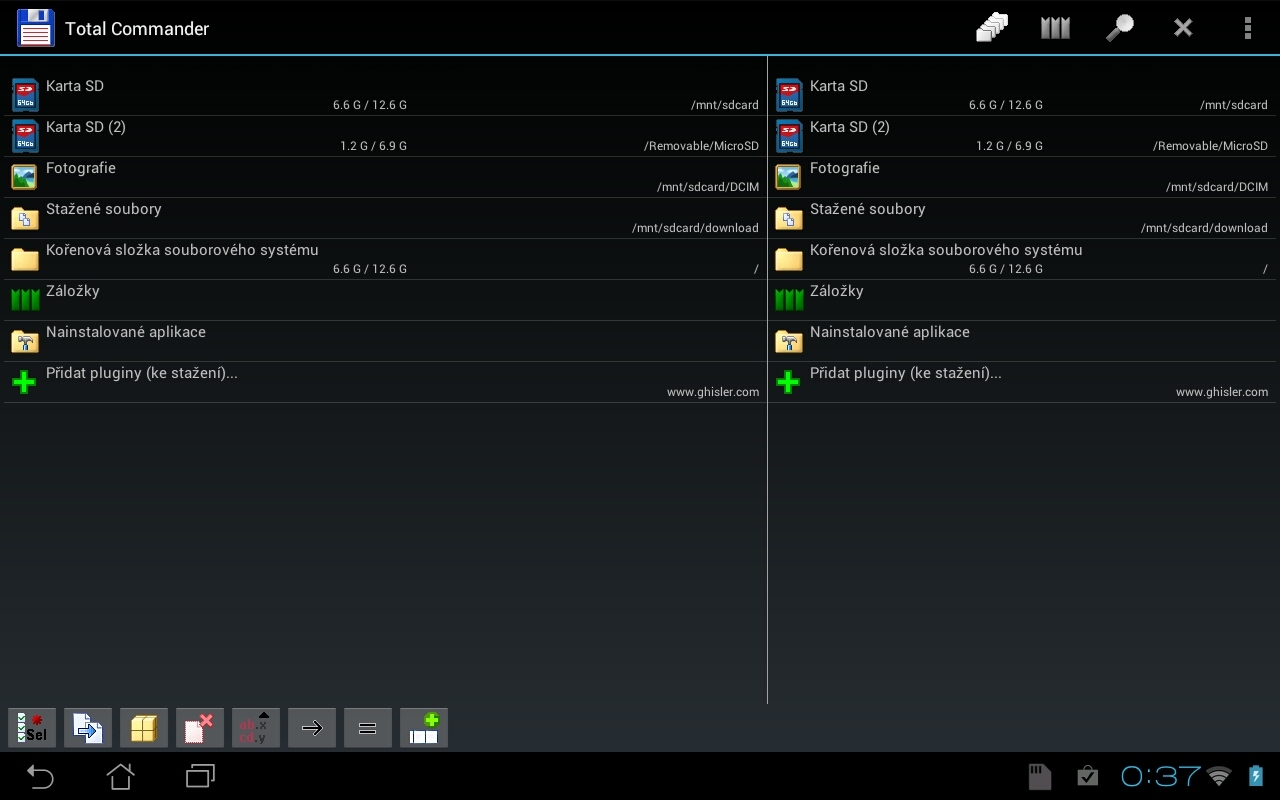1280x800 pixels.
Task: Click the Select files button in bottom toolbar
Action: [32, 728]
